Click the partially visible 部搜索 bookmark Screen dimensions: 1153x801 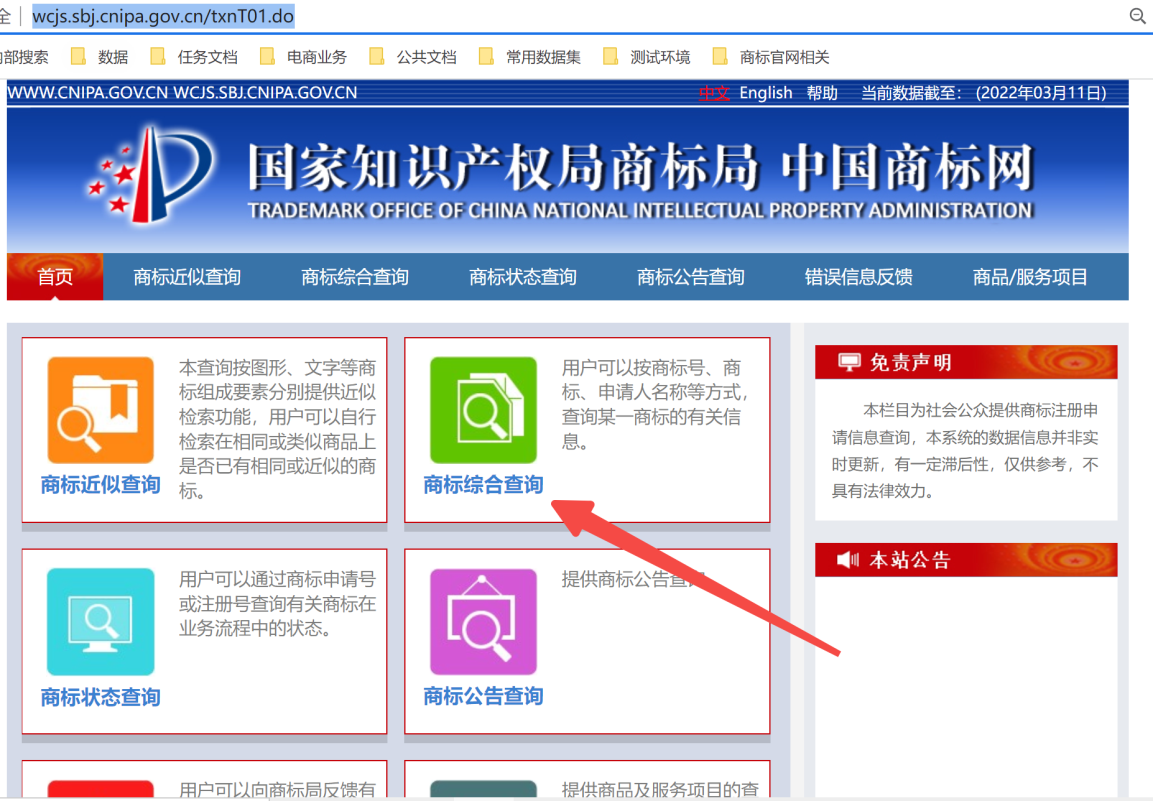24,57
